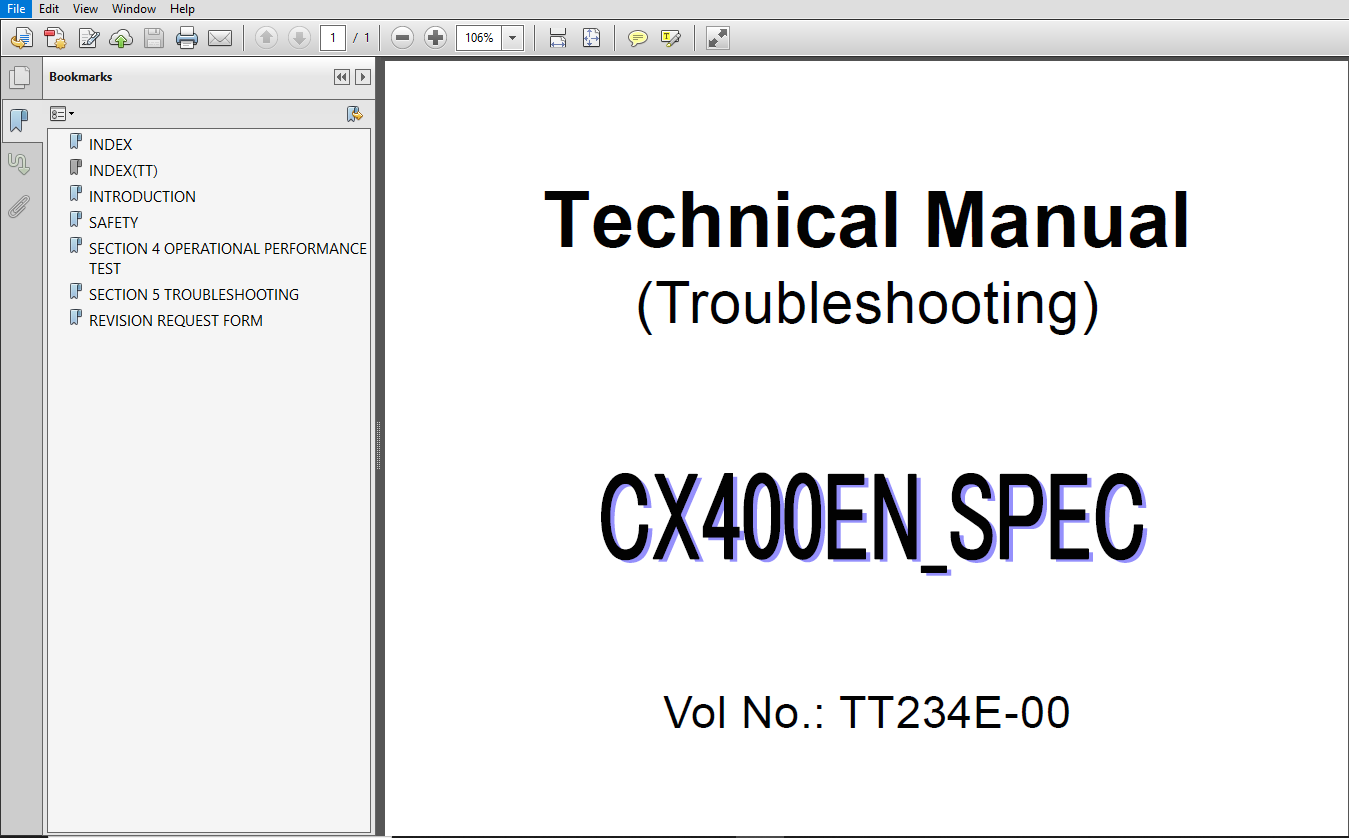This screenshot has height=838, width=1349.
Task: Click the Edit/Sign document toolbar icon
Action: point(88,38)
